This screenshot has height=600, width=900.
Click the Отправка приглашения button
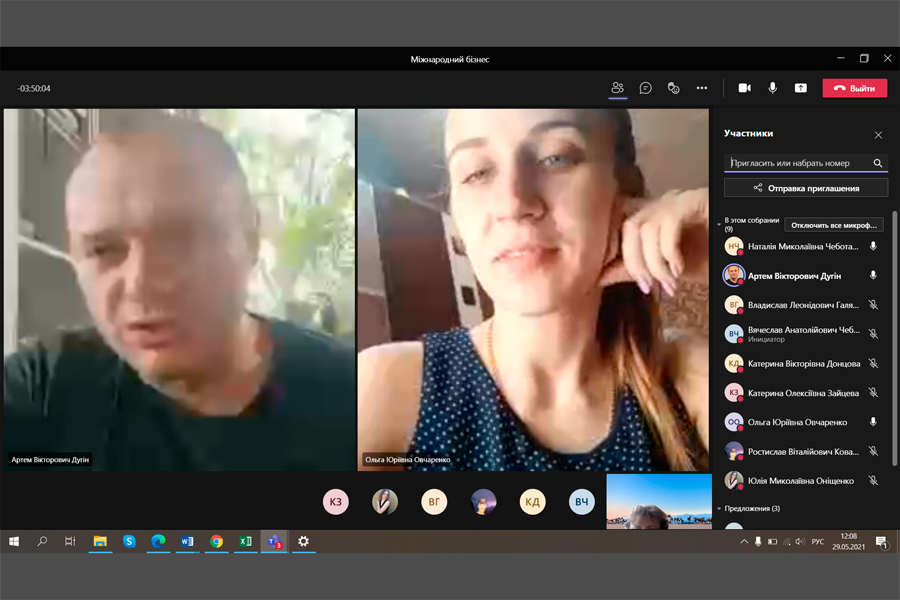[806, 188]
